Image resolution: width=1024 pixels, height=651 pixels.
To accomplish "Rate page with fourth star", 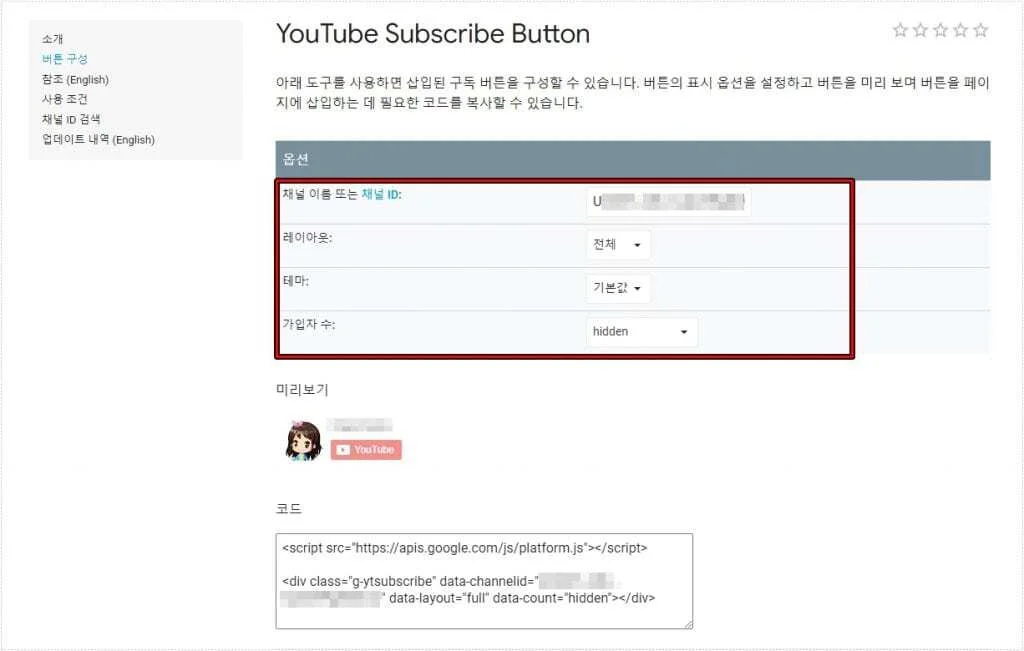I will 961,30.
